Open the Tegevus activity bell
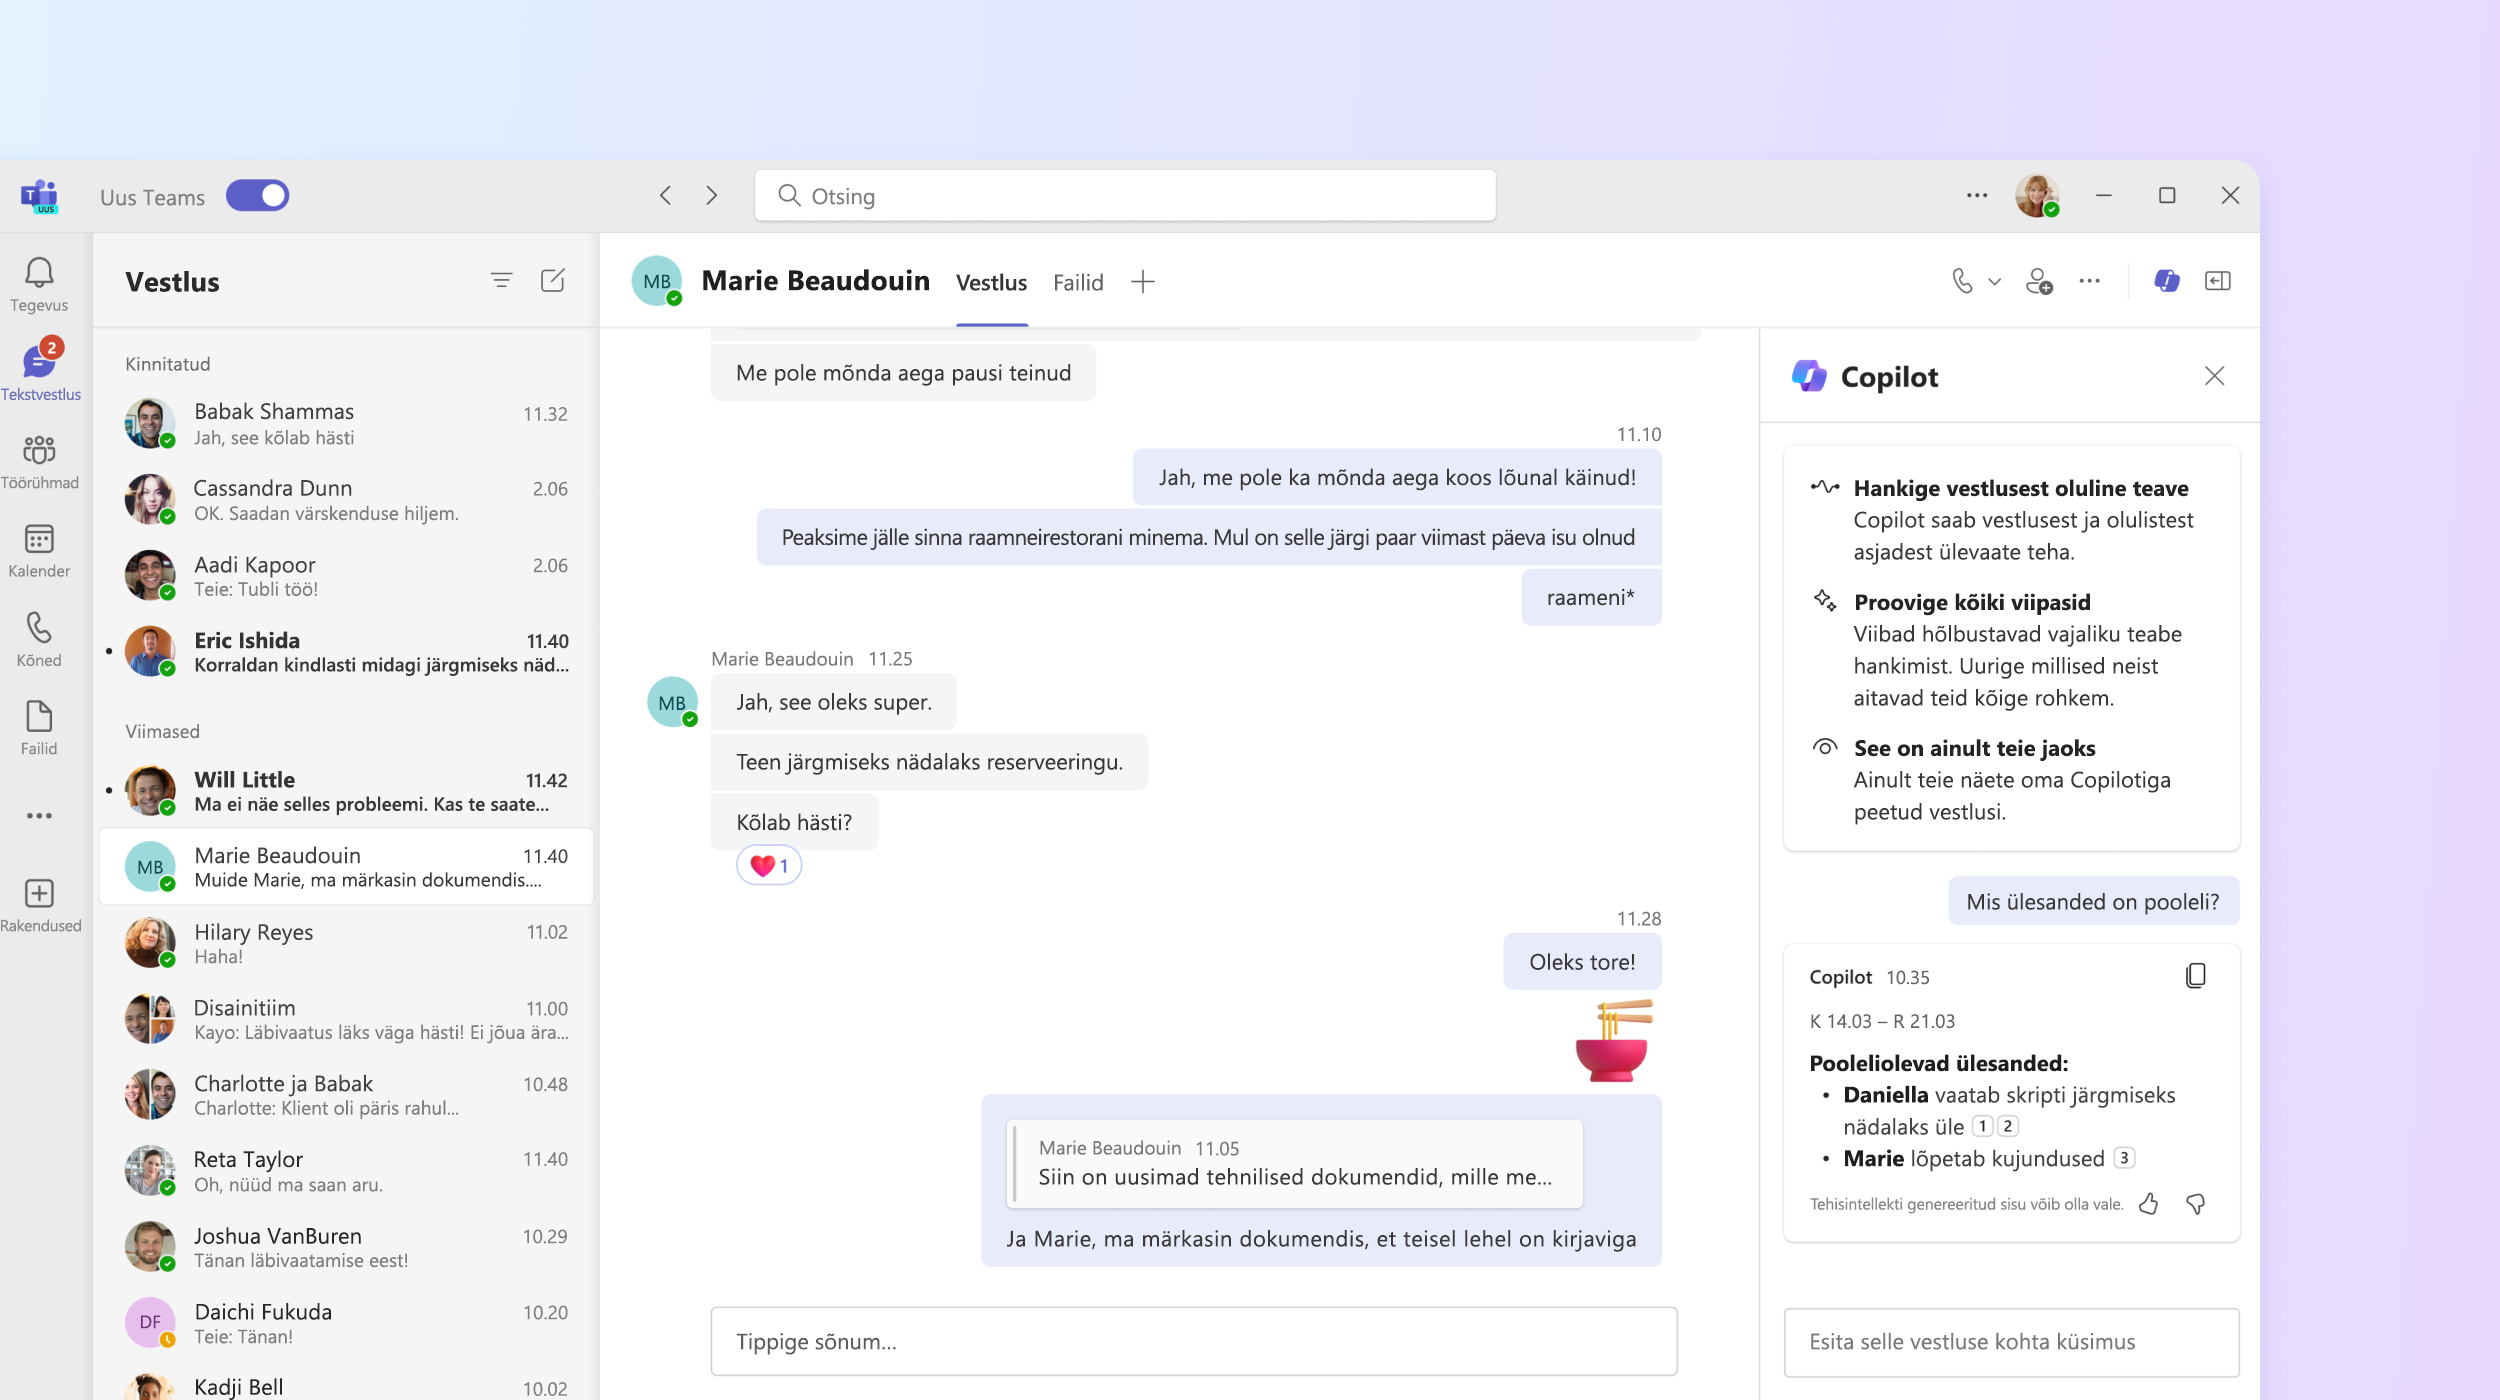 [39, 284]
